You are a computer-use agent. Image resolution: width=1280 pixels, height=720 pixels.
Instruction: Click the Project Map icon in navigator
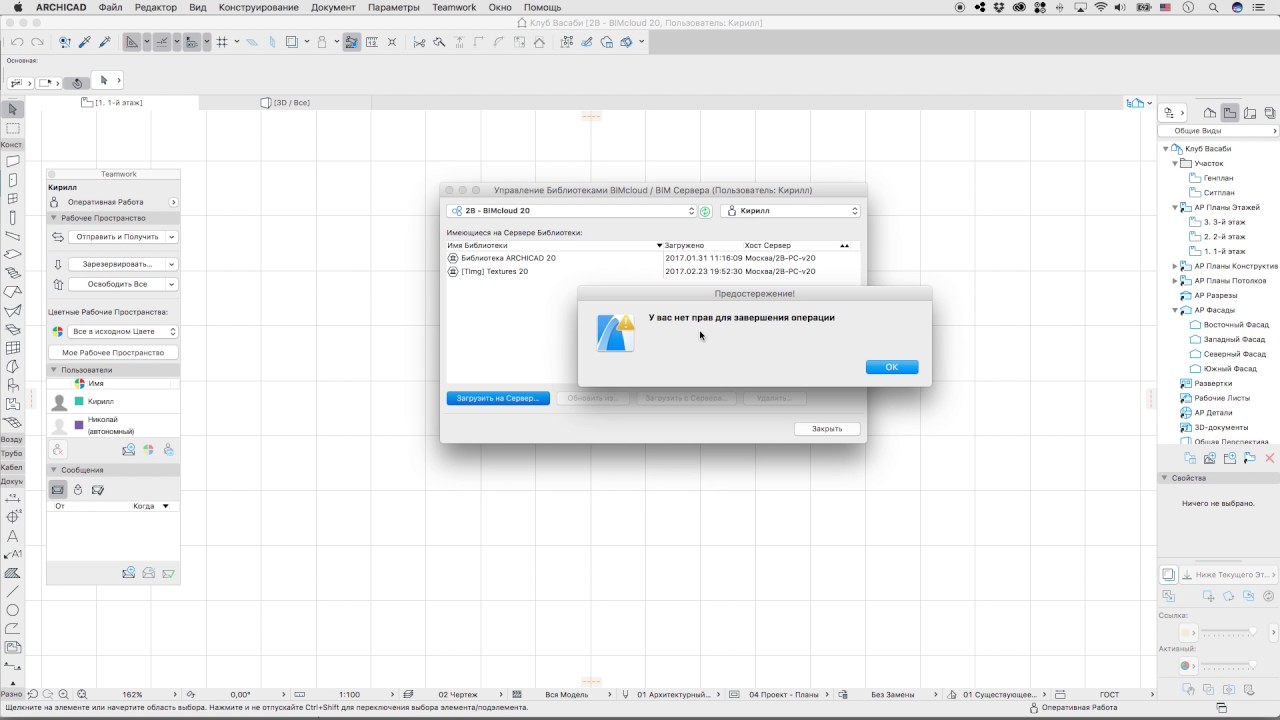point(1209,113)
